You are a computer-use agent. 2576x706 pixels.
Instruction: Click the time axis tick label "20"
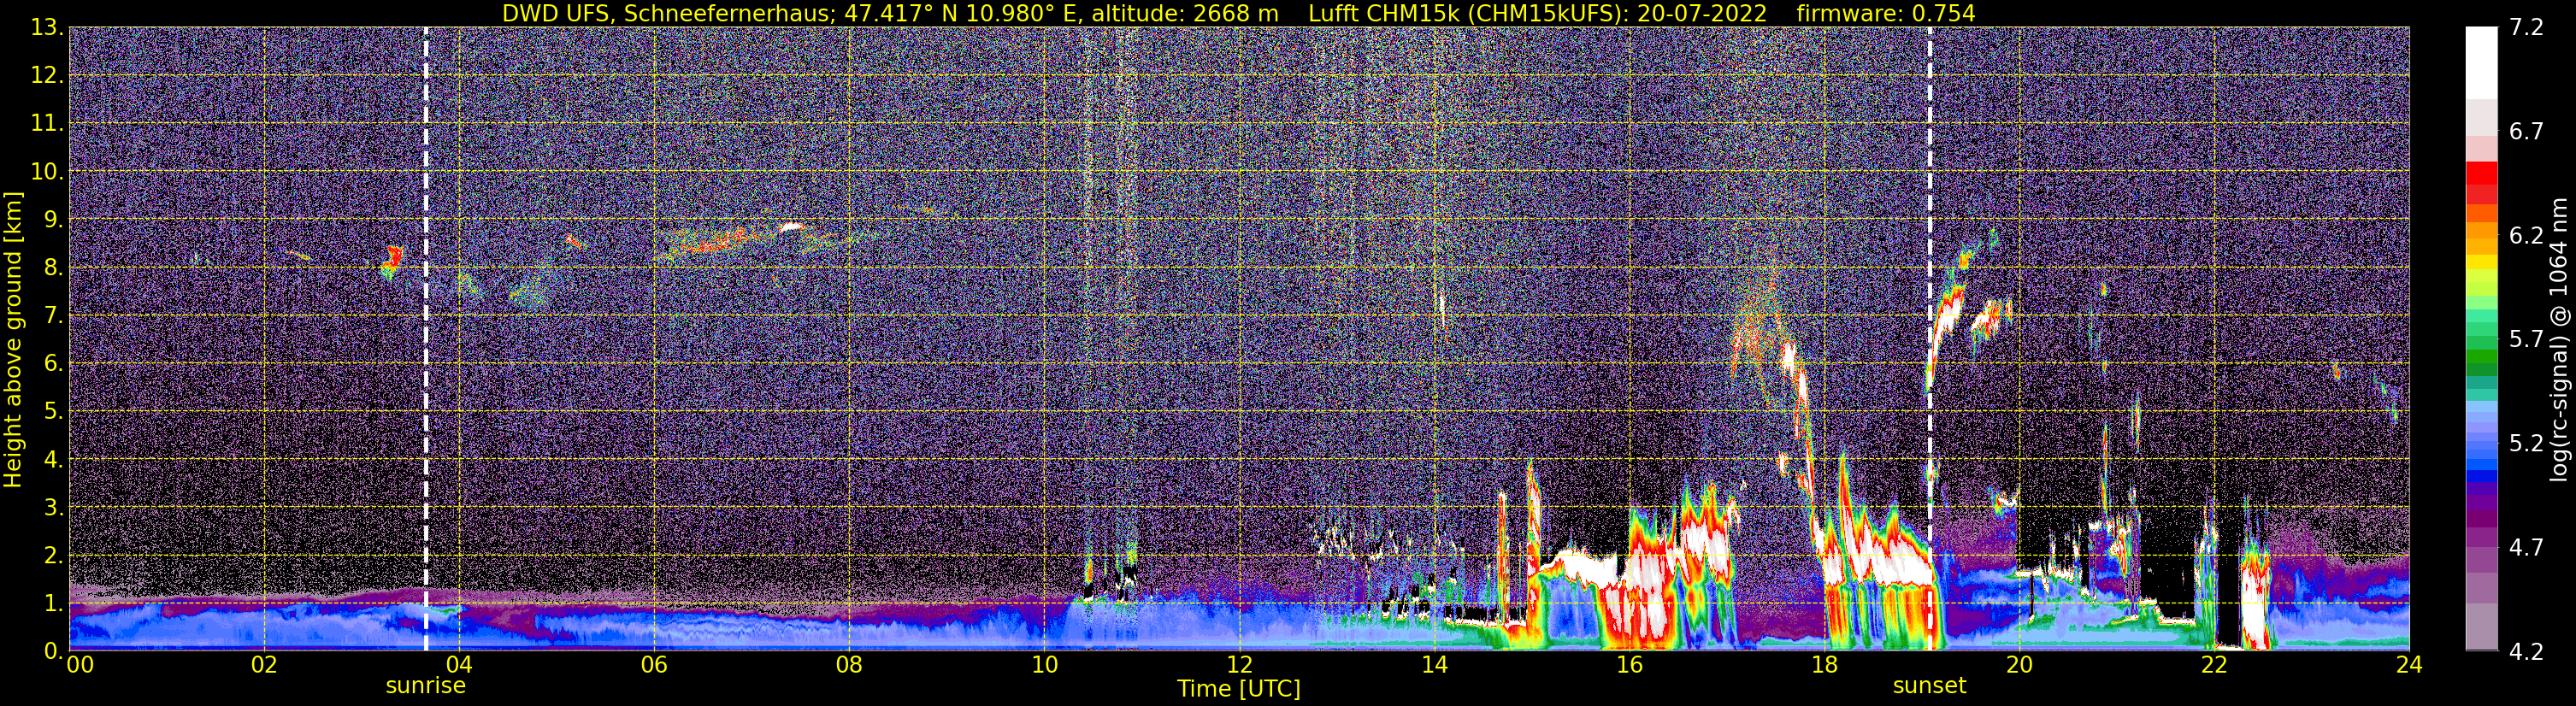[2019, 665]
